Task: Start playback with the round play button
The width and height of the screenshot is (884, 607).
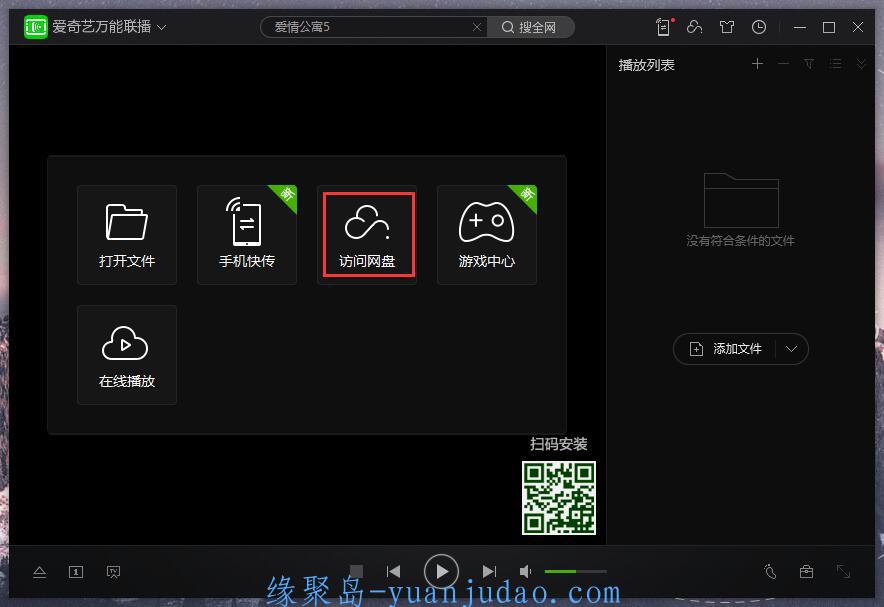Action: 441,571
